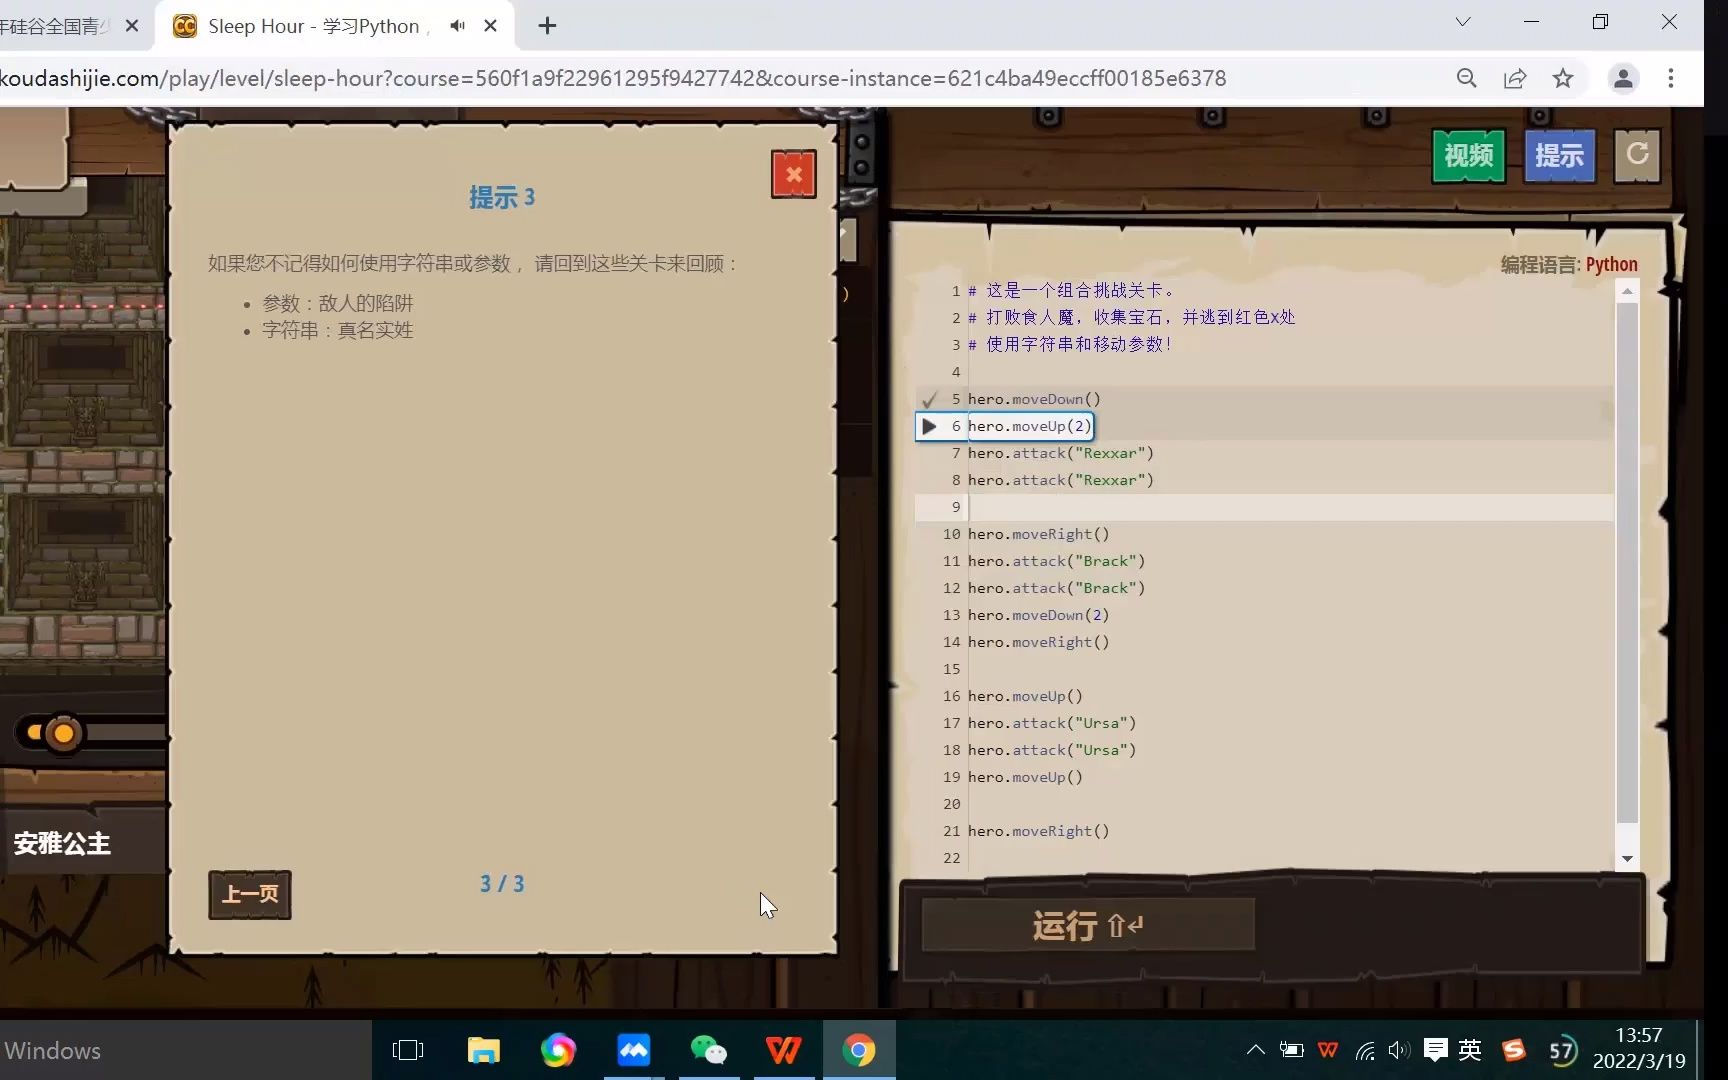The image size is (1728, 1080).
Task: Open the volume tray icon
Action: tap(1399, 1050)
